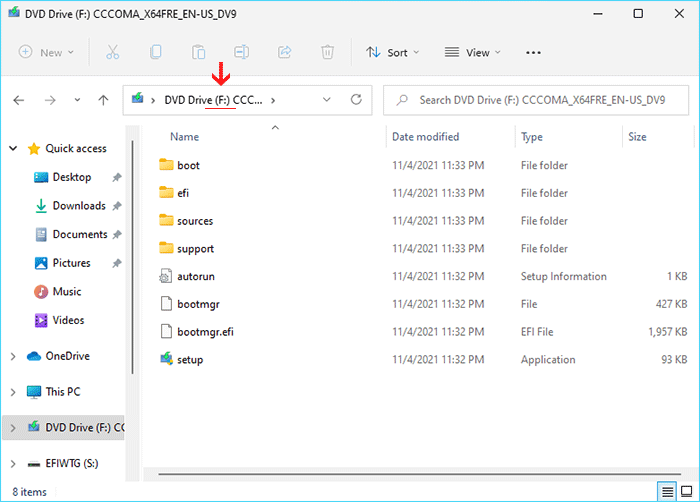The height and width of the screenshot is (502, 700).
Task: Click the drive icon in address bar
Action: [x=137, y=98]
